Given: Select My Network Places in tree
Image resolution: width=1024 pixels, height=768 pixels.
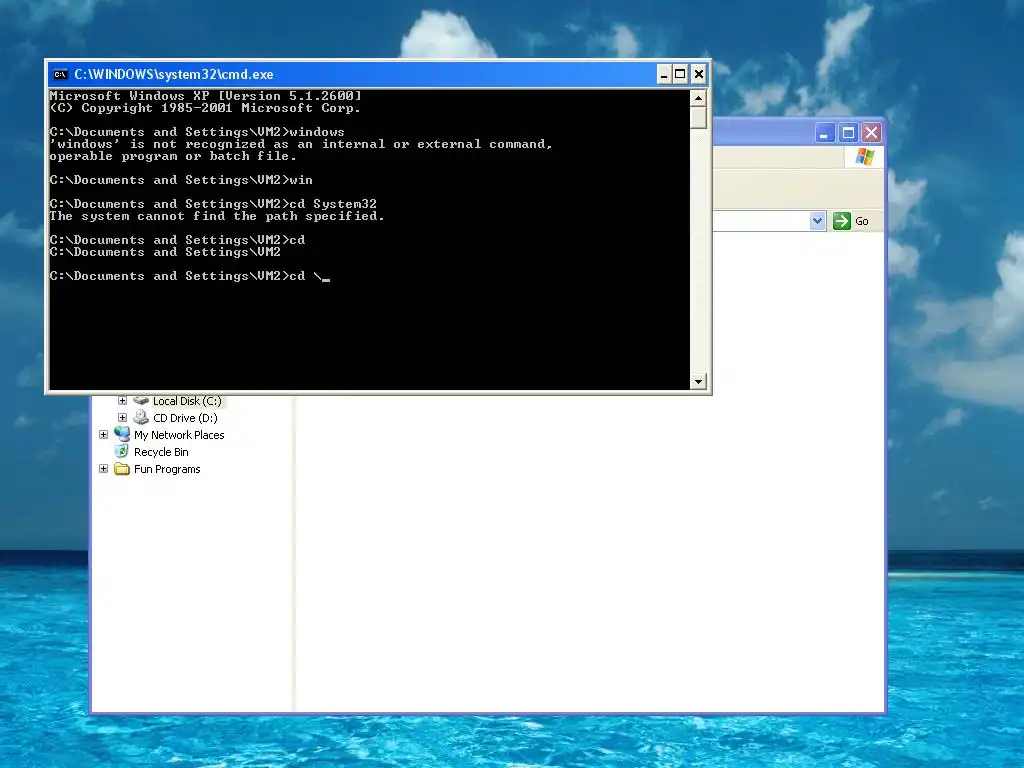Looking at the screenshot, I should coord(179,435).
